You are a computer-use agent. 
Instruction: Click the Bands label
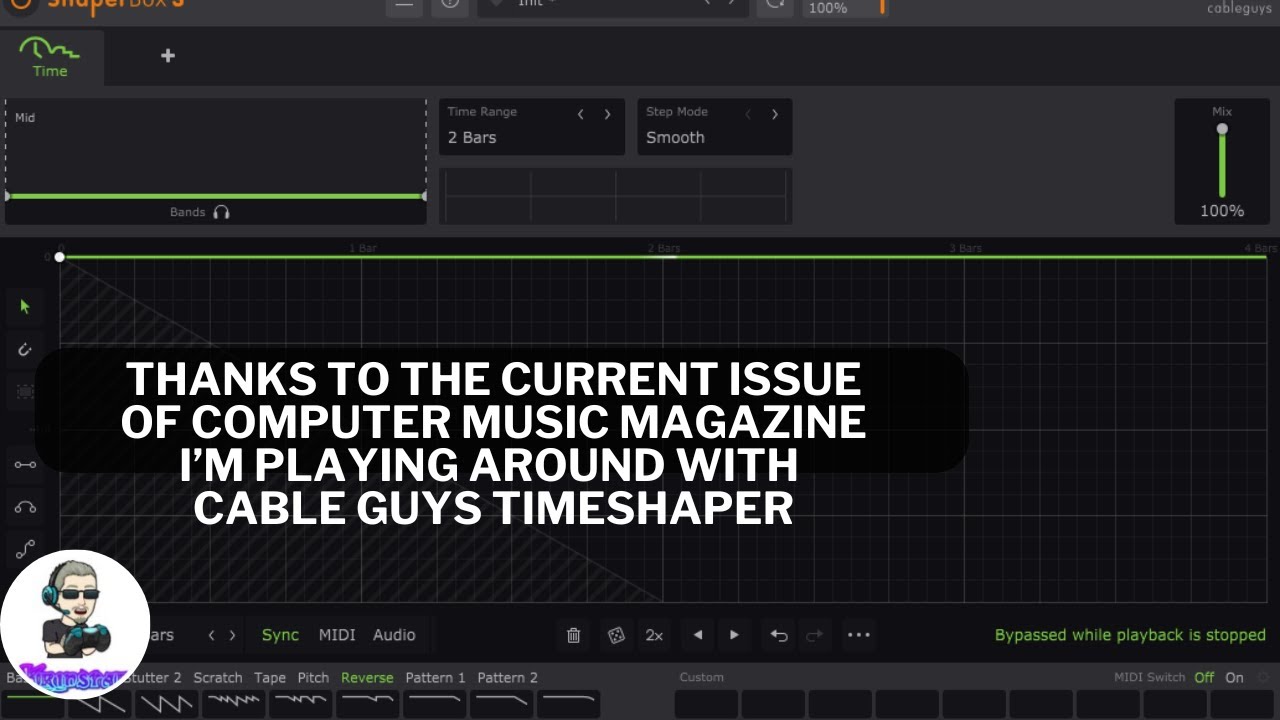[187, 212]
